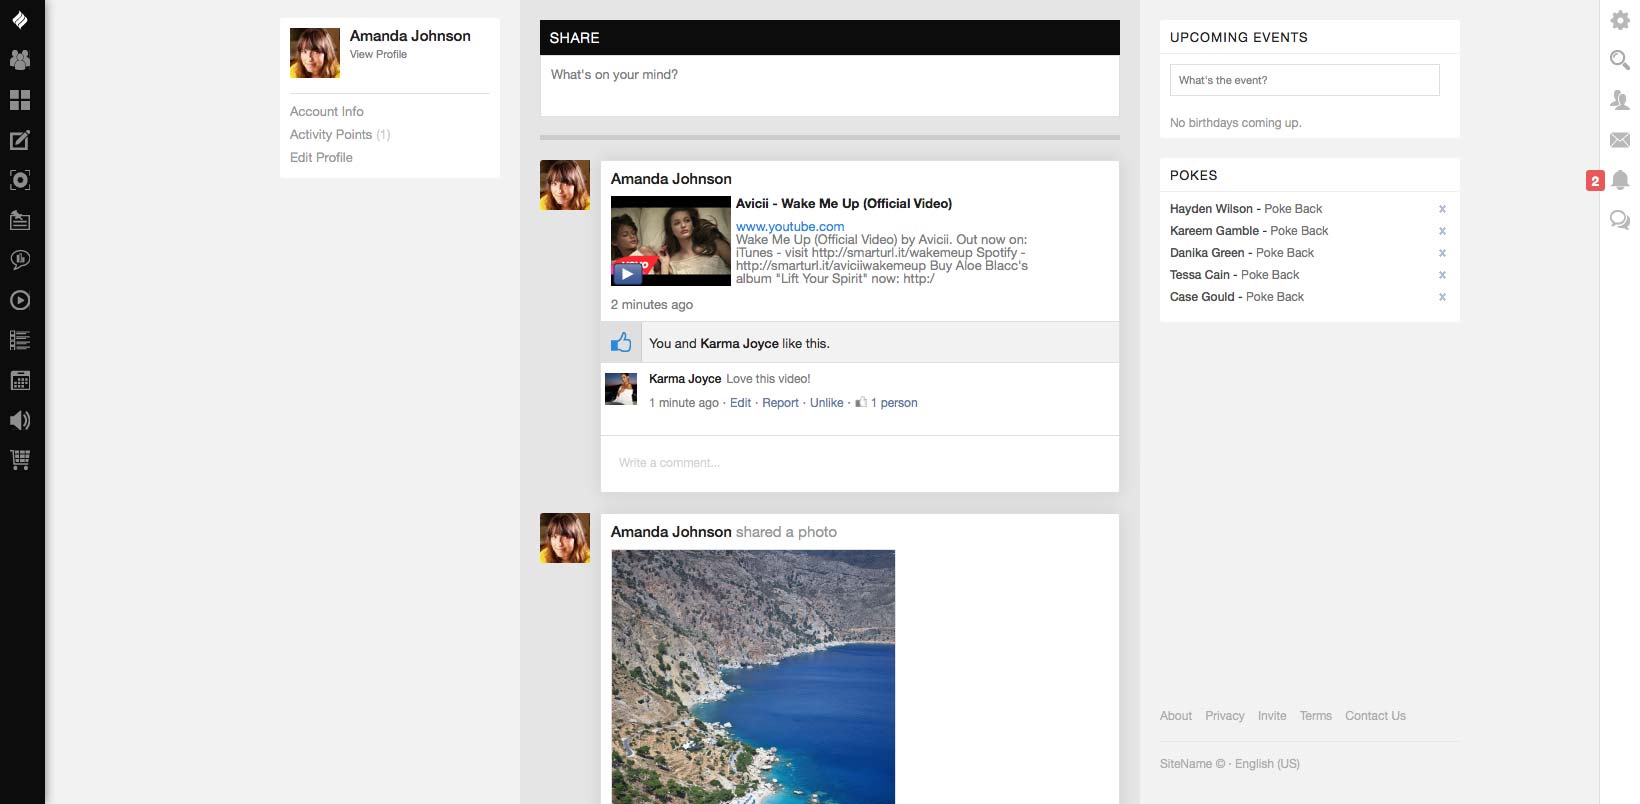Open the members icon in left sidebar
The image size is (1640, 804).
(x=20, y=60)
